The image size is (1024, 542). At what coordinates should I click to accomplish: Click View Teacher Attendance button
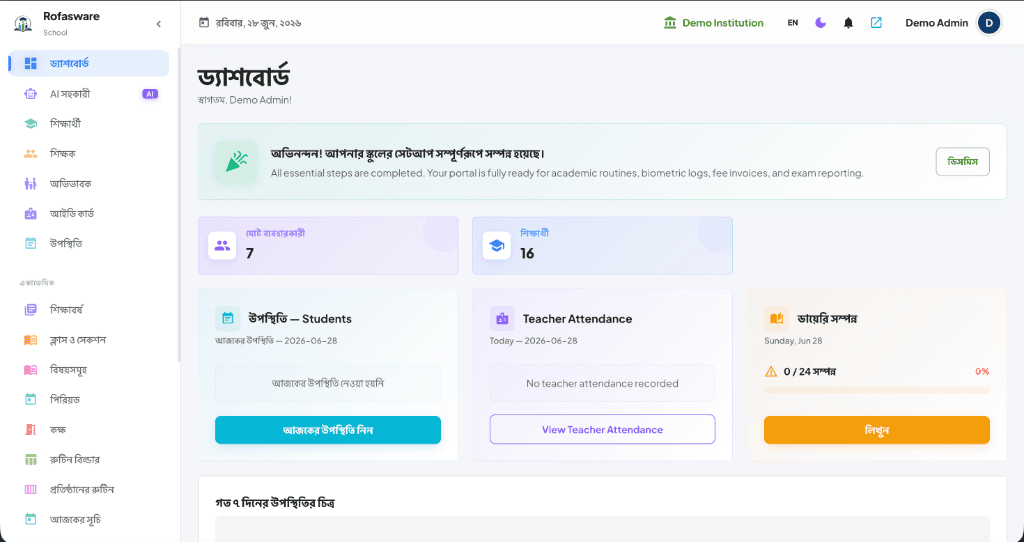tap(602, 430)
